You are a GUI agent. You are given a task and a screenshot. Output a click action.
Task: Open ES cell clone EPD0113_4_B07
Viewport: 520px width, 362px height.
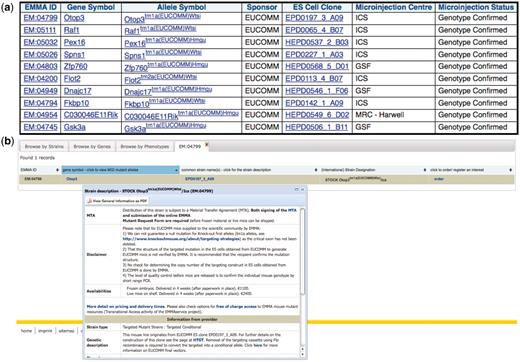point(314,79)
